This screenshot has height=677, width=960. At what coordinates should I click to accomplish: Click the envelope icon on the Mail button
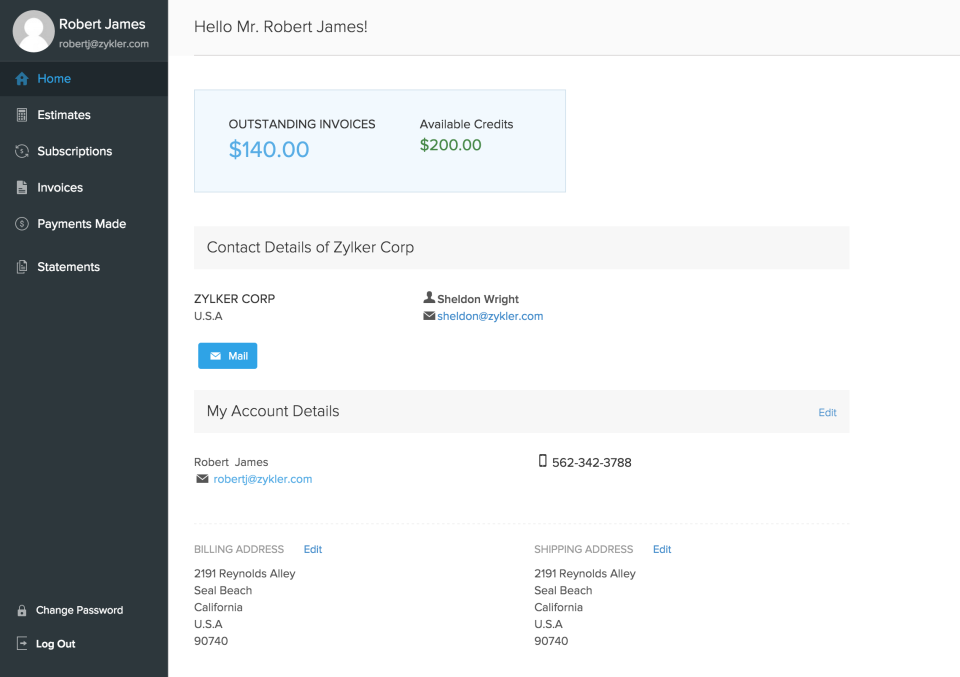tap(215, 355)
